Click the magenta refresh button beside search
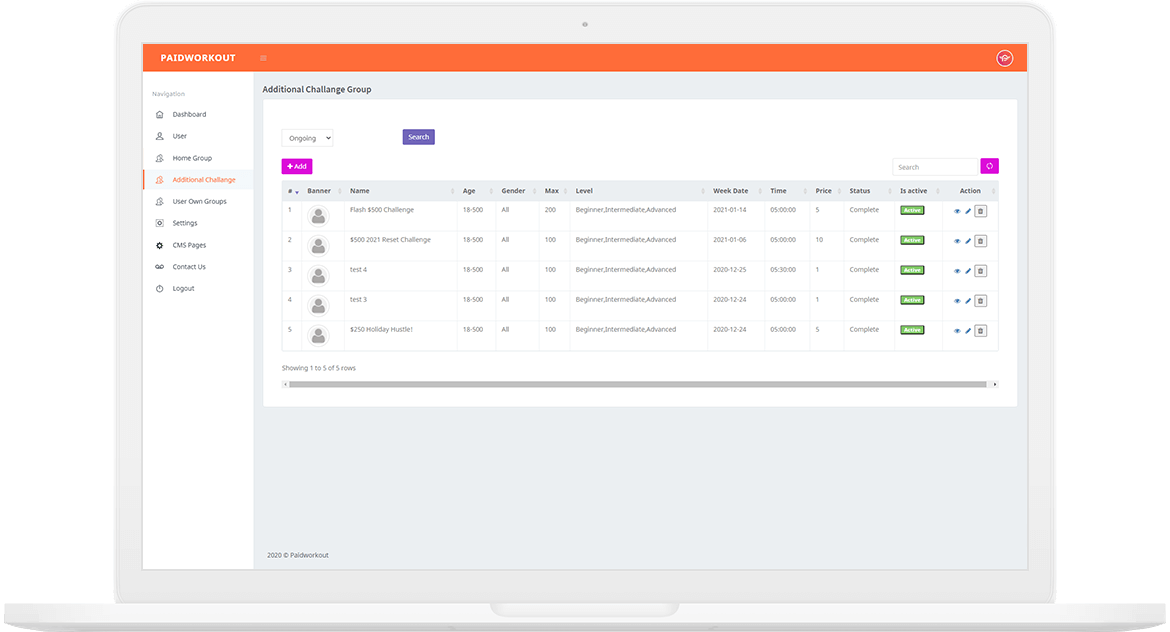The height and width of the screenshot is (632, 1170). click(x=989, y=166)
